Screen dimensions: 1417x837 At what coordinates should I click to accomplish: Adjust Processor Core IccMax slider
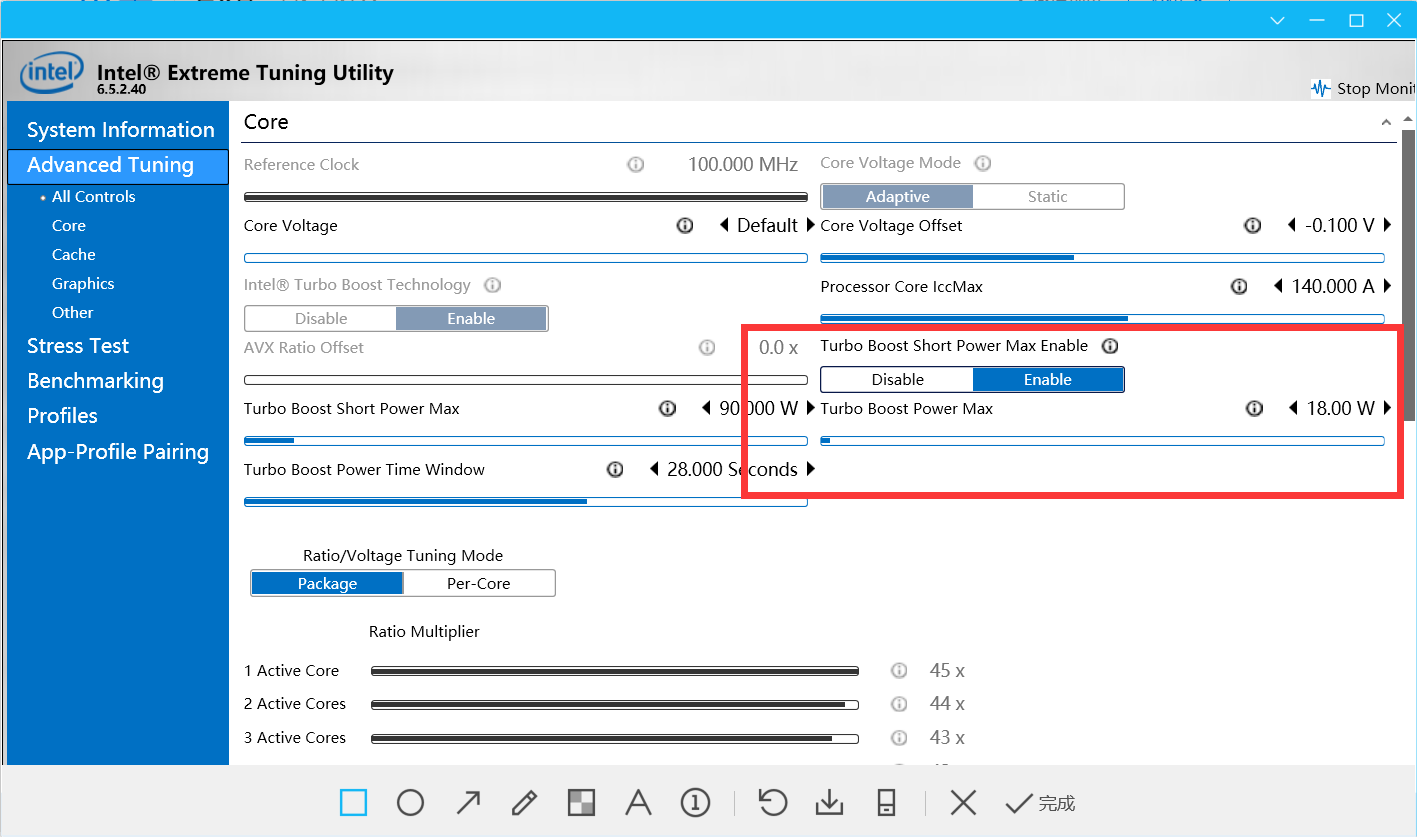[1102, 319]
